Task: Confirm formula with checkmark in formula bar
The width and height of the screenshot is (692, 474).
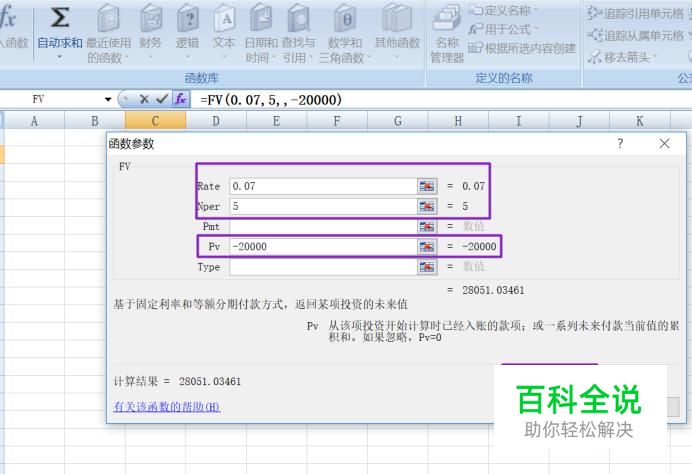Action: pos(162,99)
